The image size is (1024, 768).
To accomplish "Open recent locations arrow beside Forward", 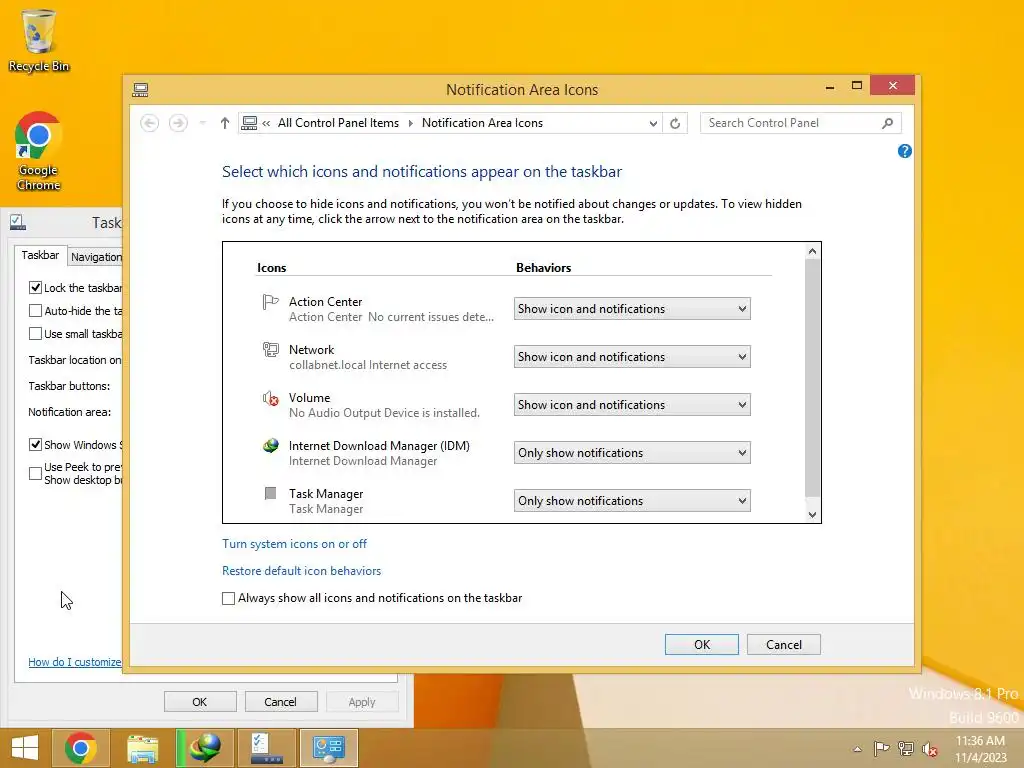I will (202, 123).
